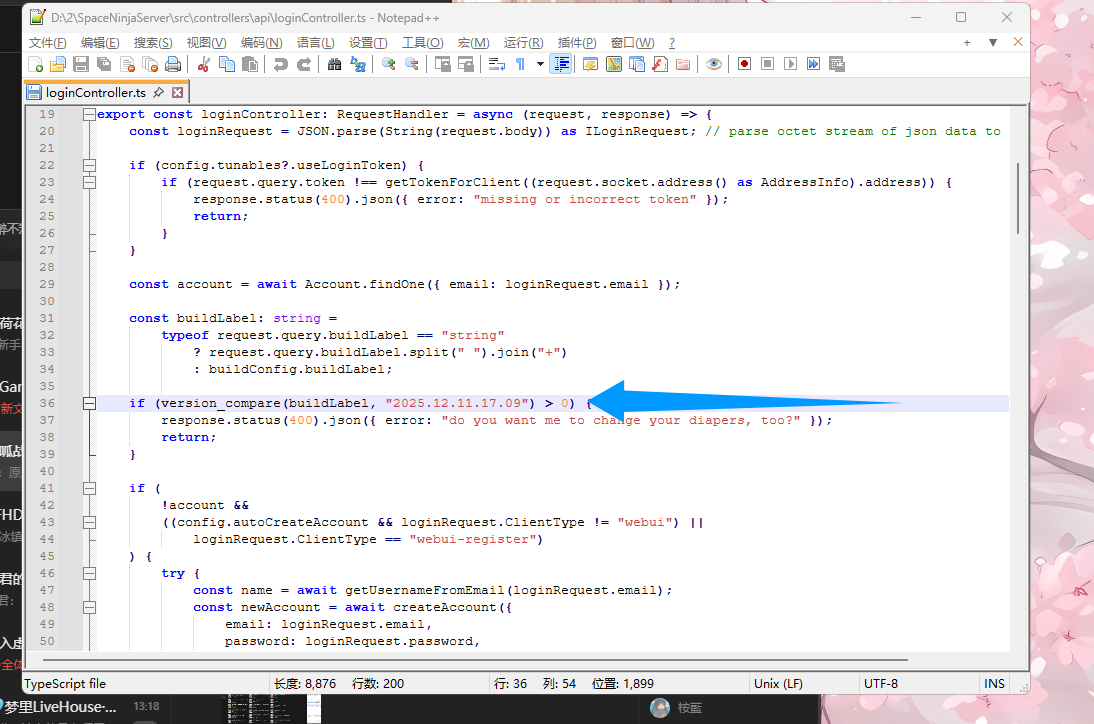Click the Zoom In toolbar icon
1094x724 pixels.
coord(389,64)
